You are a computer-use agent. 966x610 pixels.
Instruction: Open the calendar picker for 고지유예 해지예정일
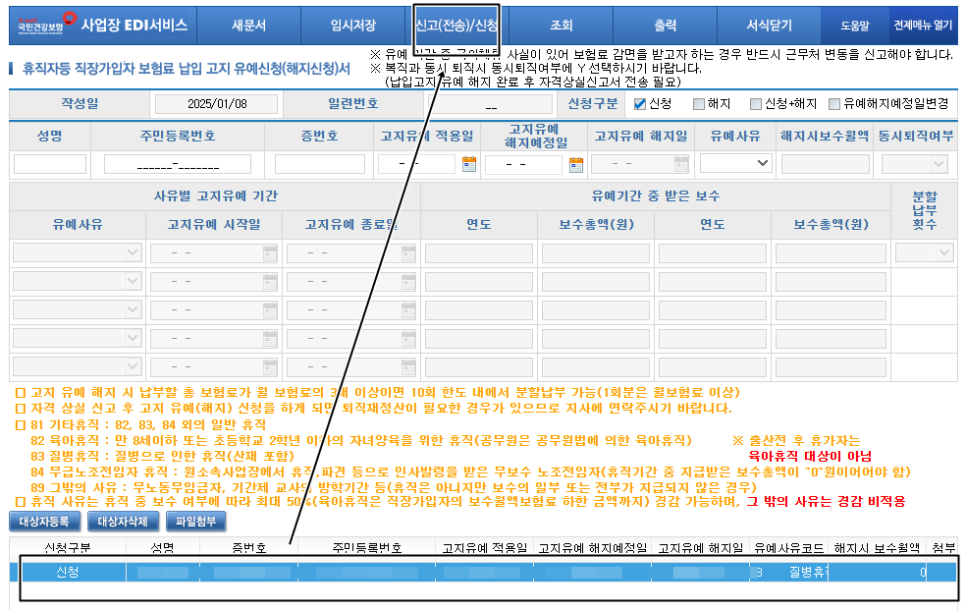coord(575,164)
